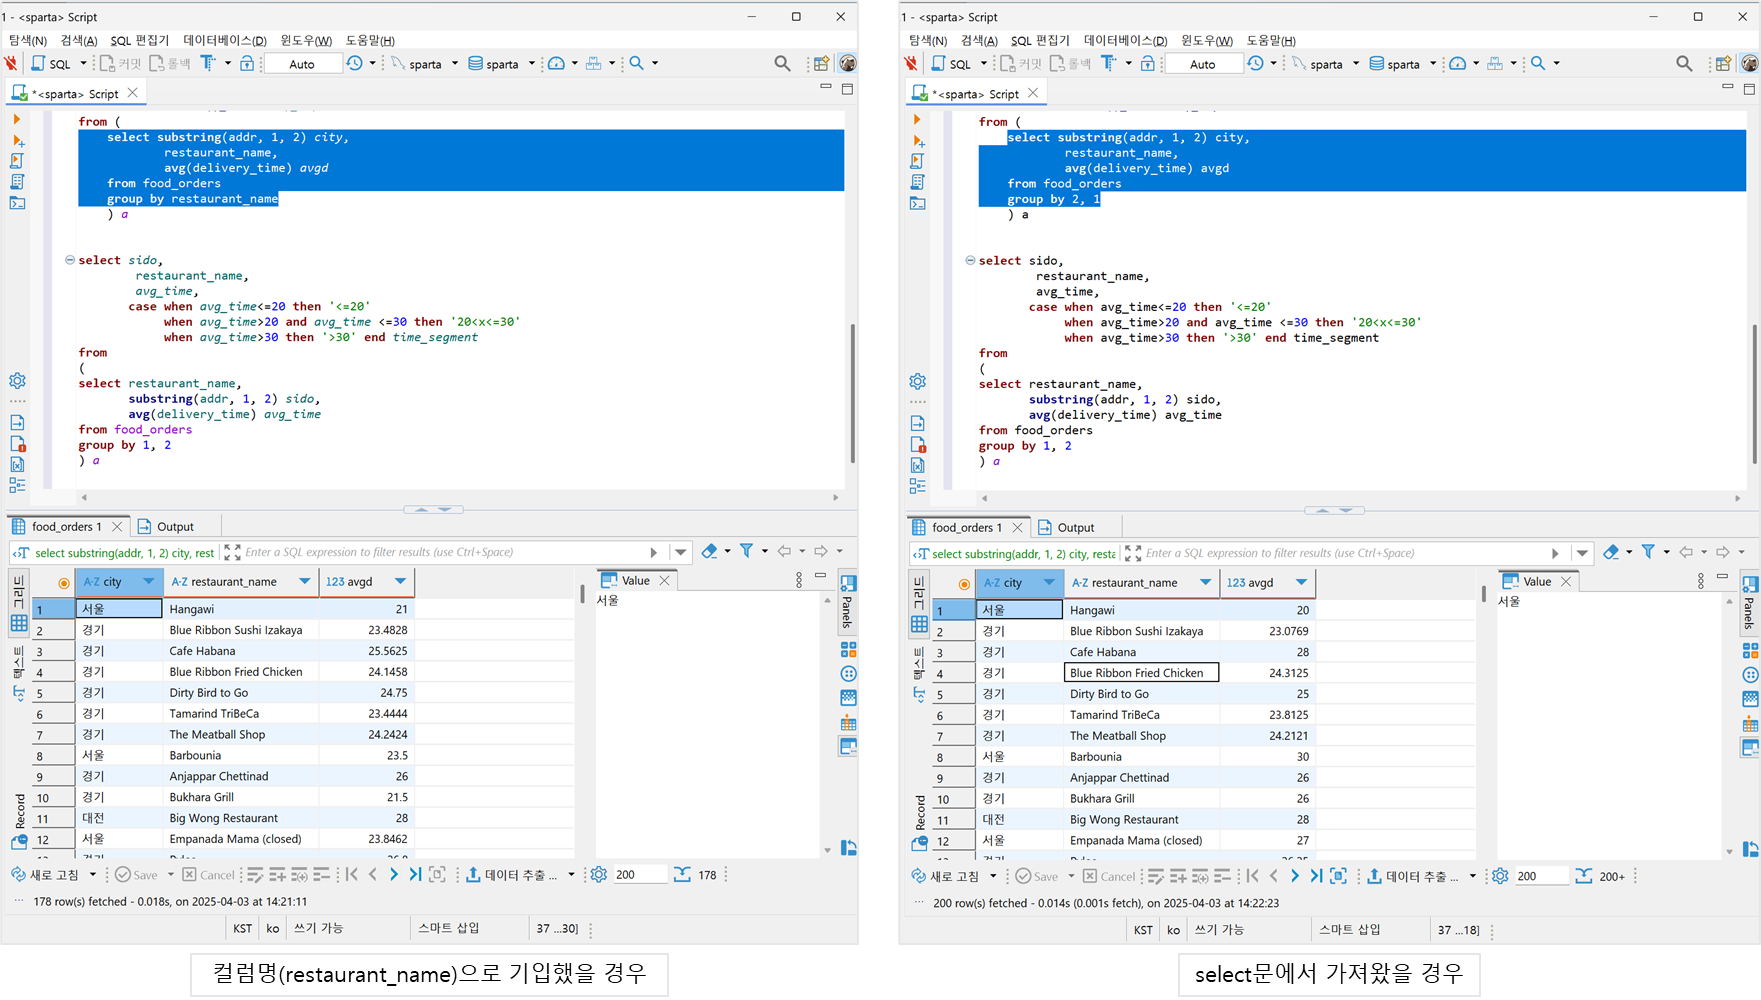Image resolution: width=1761 pixels, height=1000 pixels.
Task: Click Cancel button in left window bottom bar
Action: [x=208, y=875]
